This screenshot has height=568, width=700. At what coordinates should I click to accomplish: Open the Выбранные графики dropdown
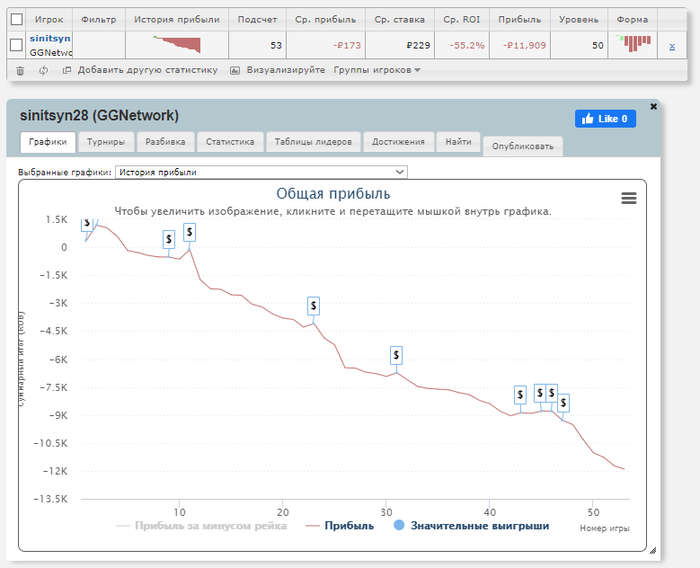click(261, 172)
